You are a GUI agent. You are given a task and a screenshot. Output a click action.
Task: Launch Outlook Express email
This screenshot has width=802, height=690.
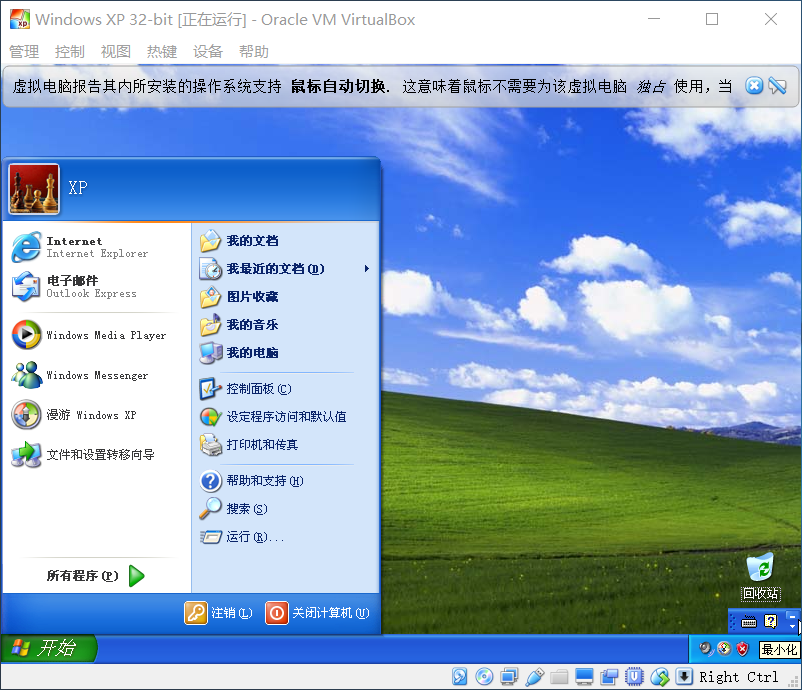pos(97,286)
